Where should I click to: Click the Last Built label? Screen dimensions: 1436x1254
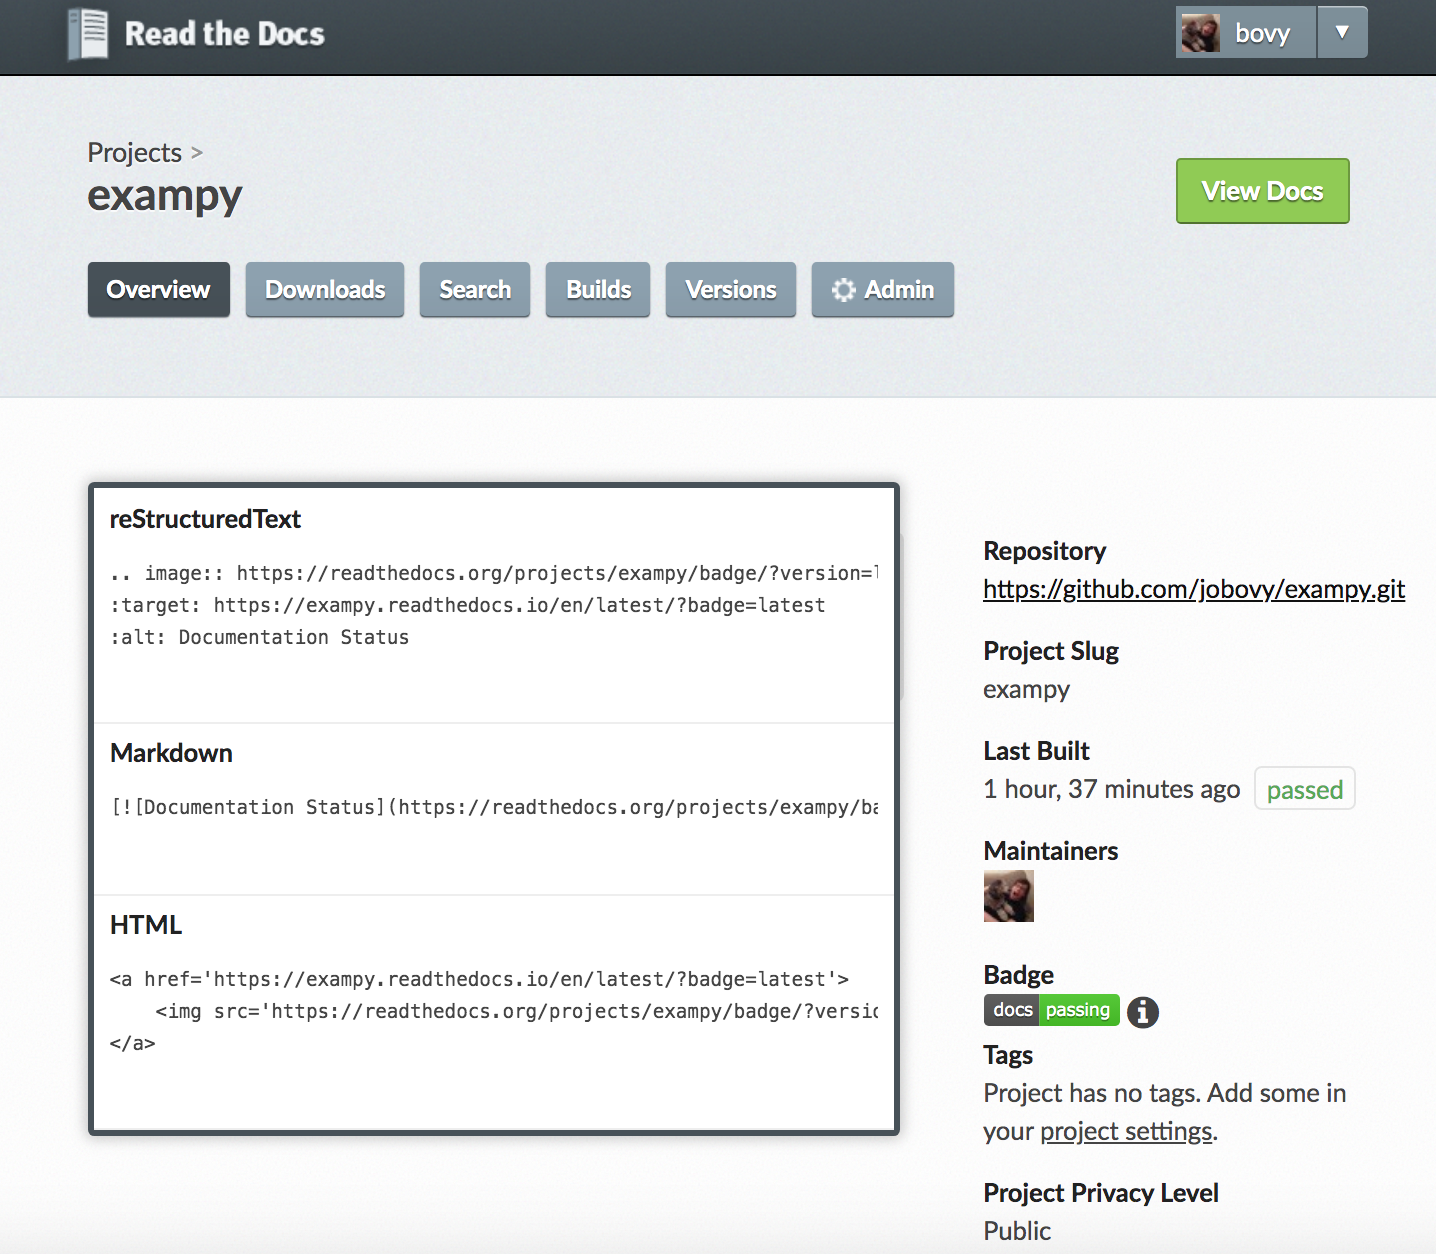coord(1036,751)
